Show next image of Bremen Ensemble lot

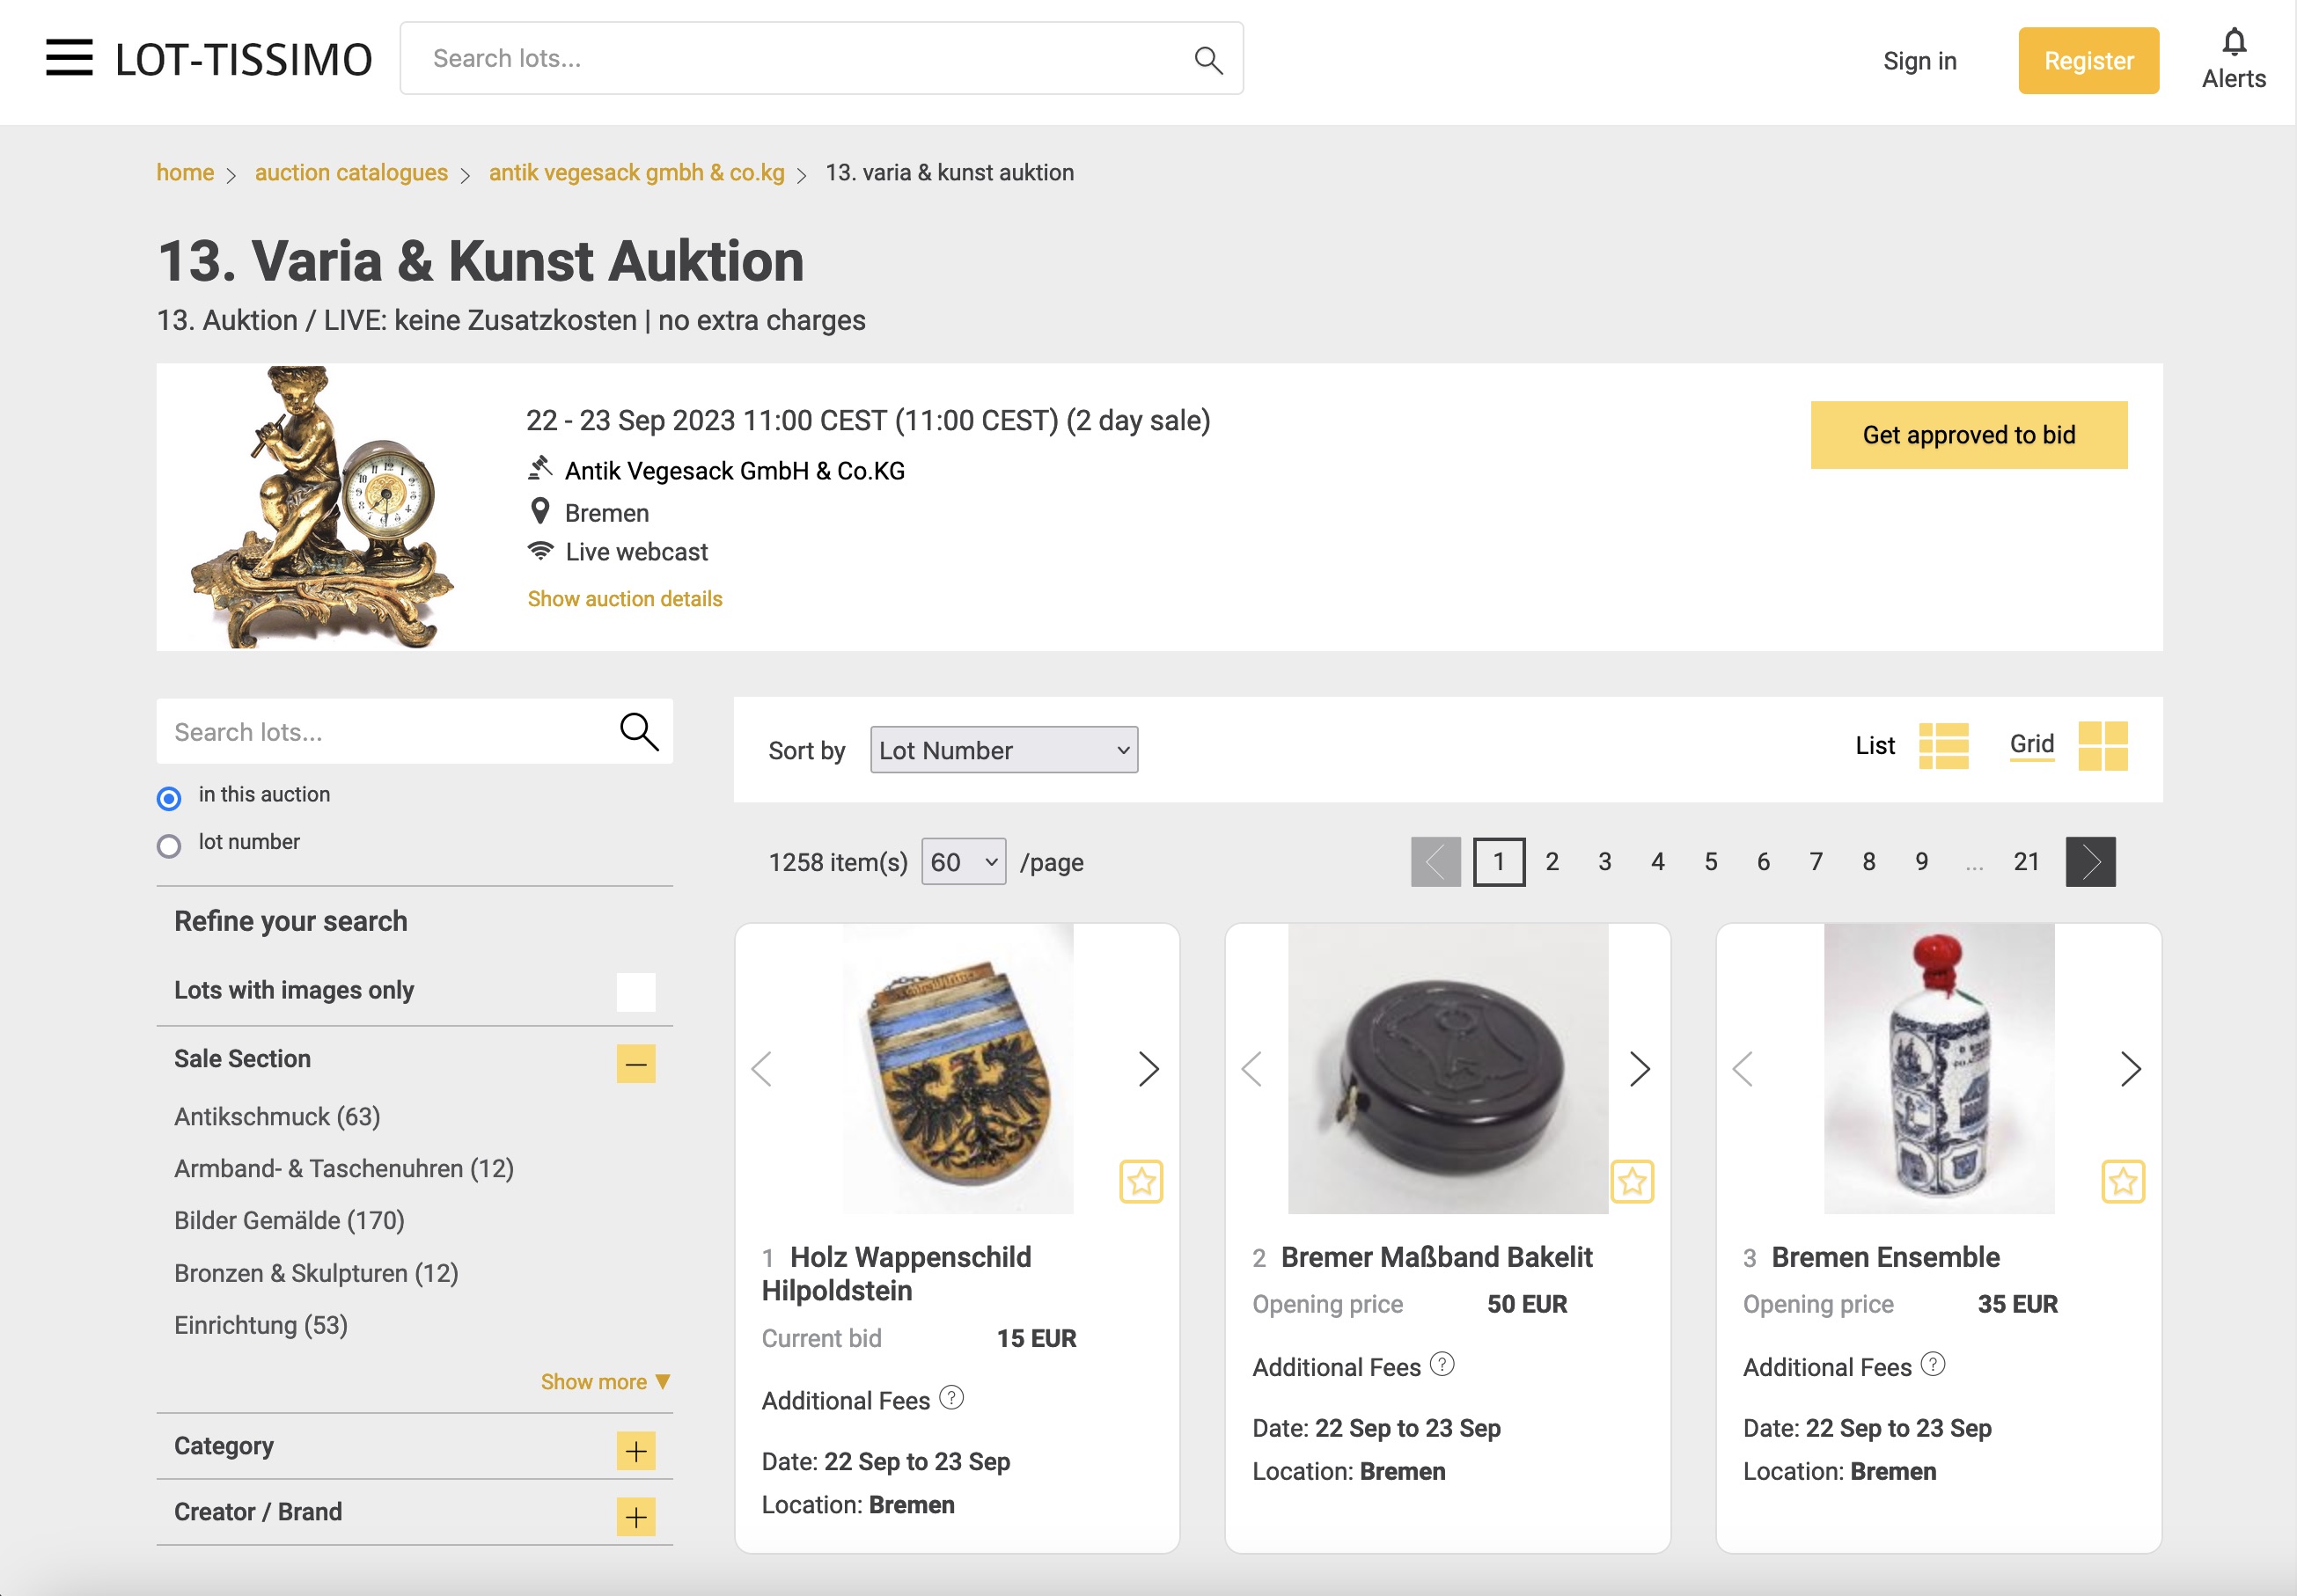tap(2130, 1068)
